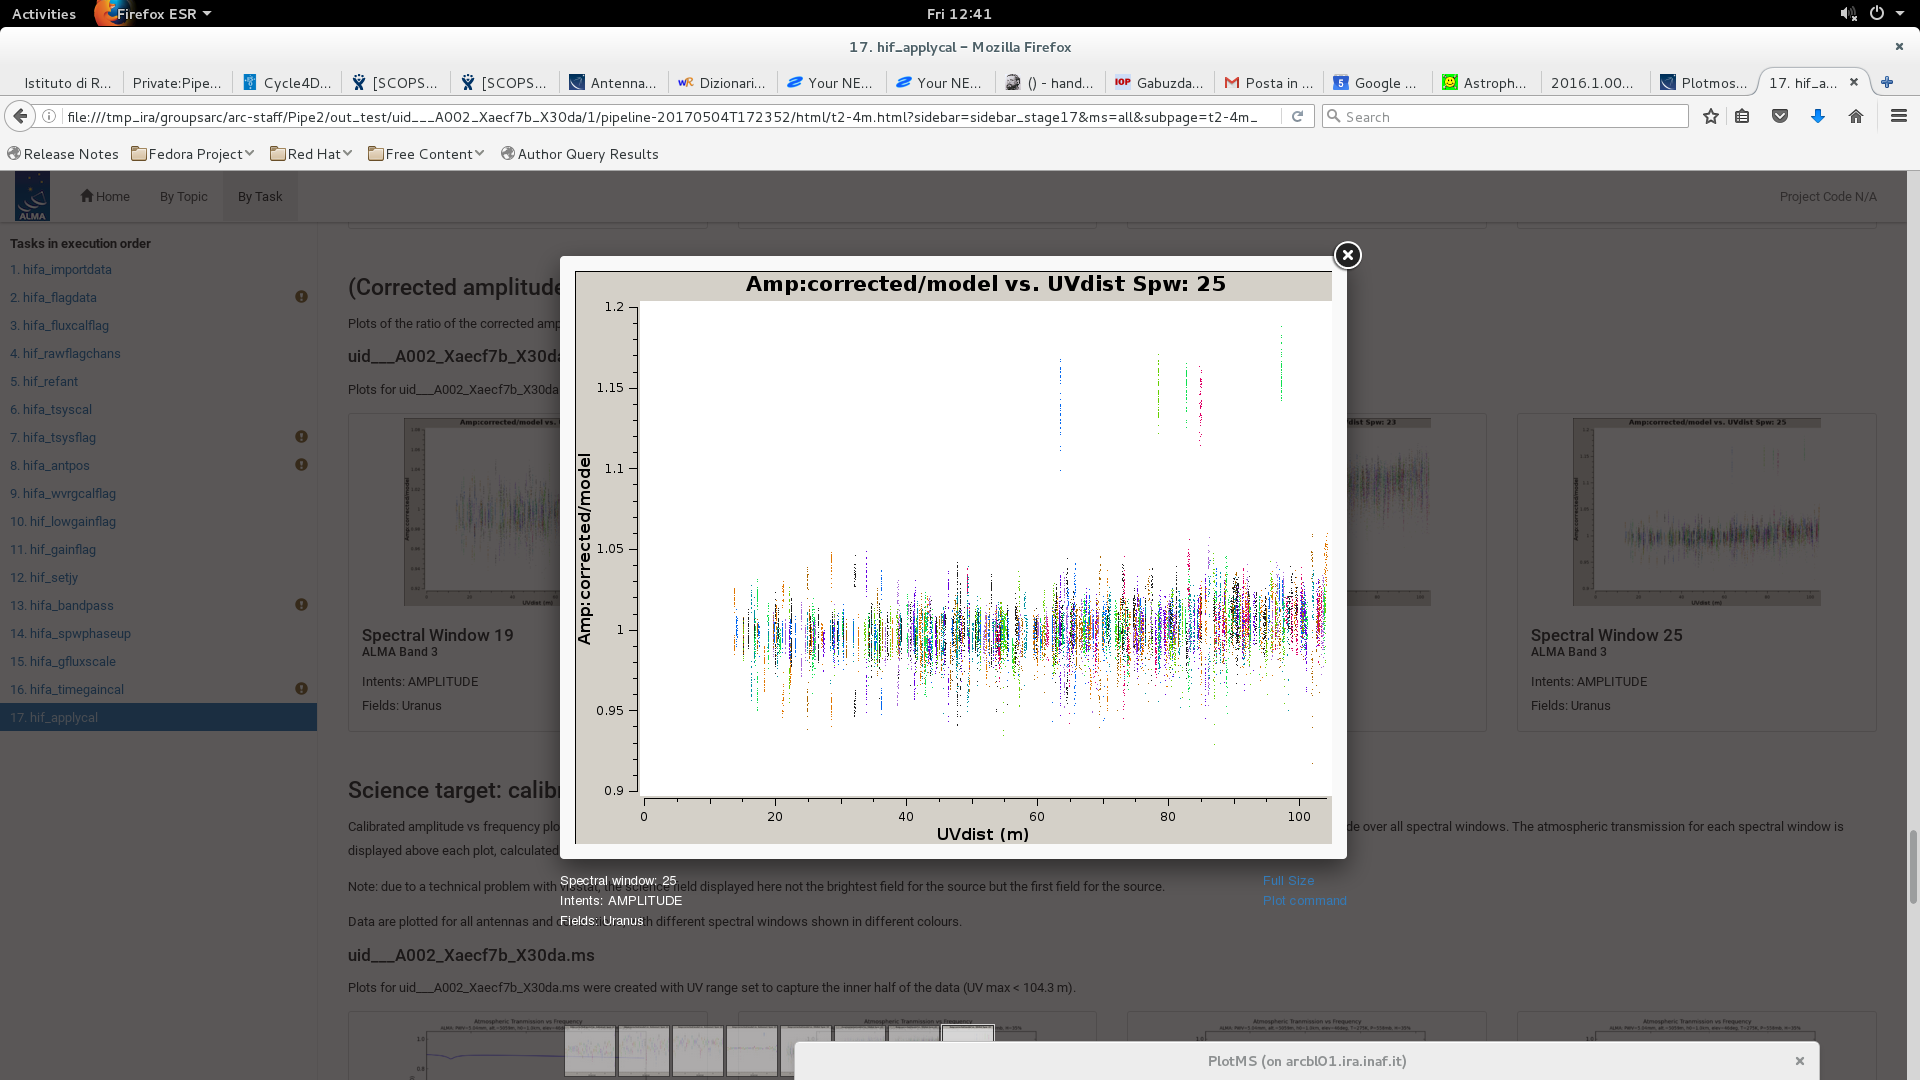Select last highlighted thumbnail in lightbox strip

click(968, 1050)
